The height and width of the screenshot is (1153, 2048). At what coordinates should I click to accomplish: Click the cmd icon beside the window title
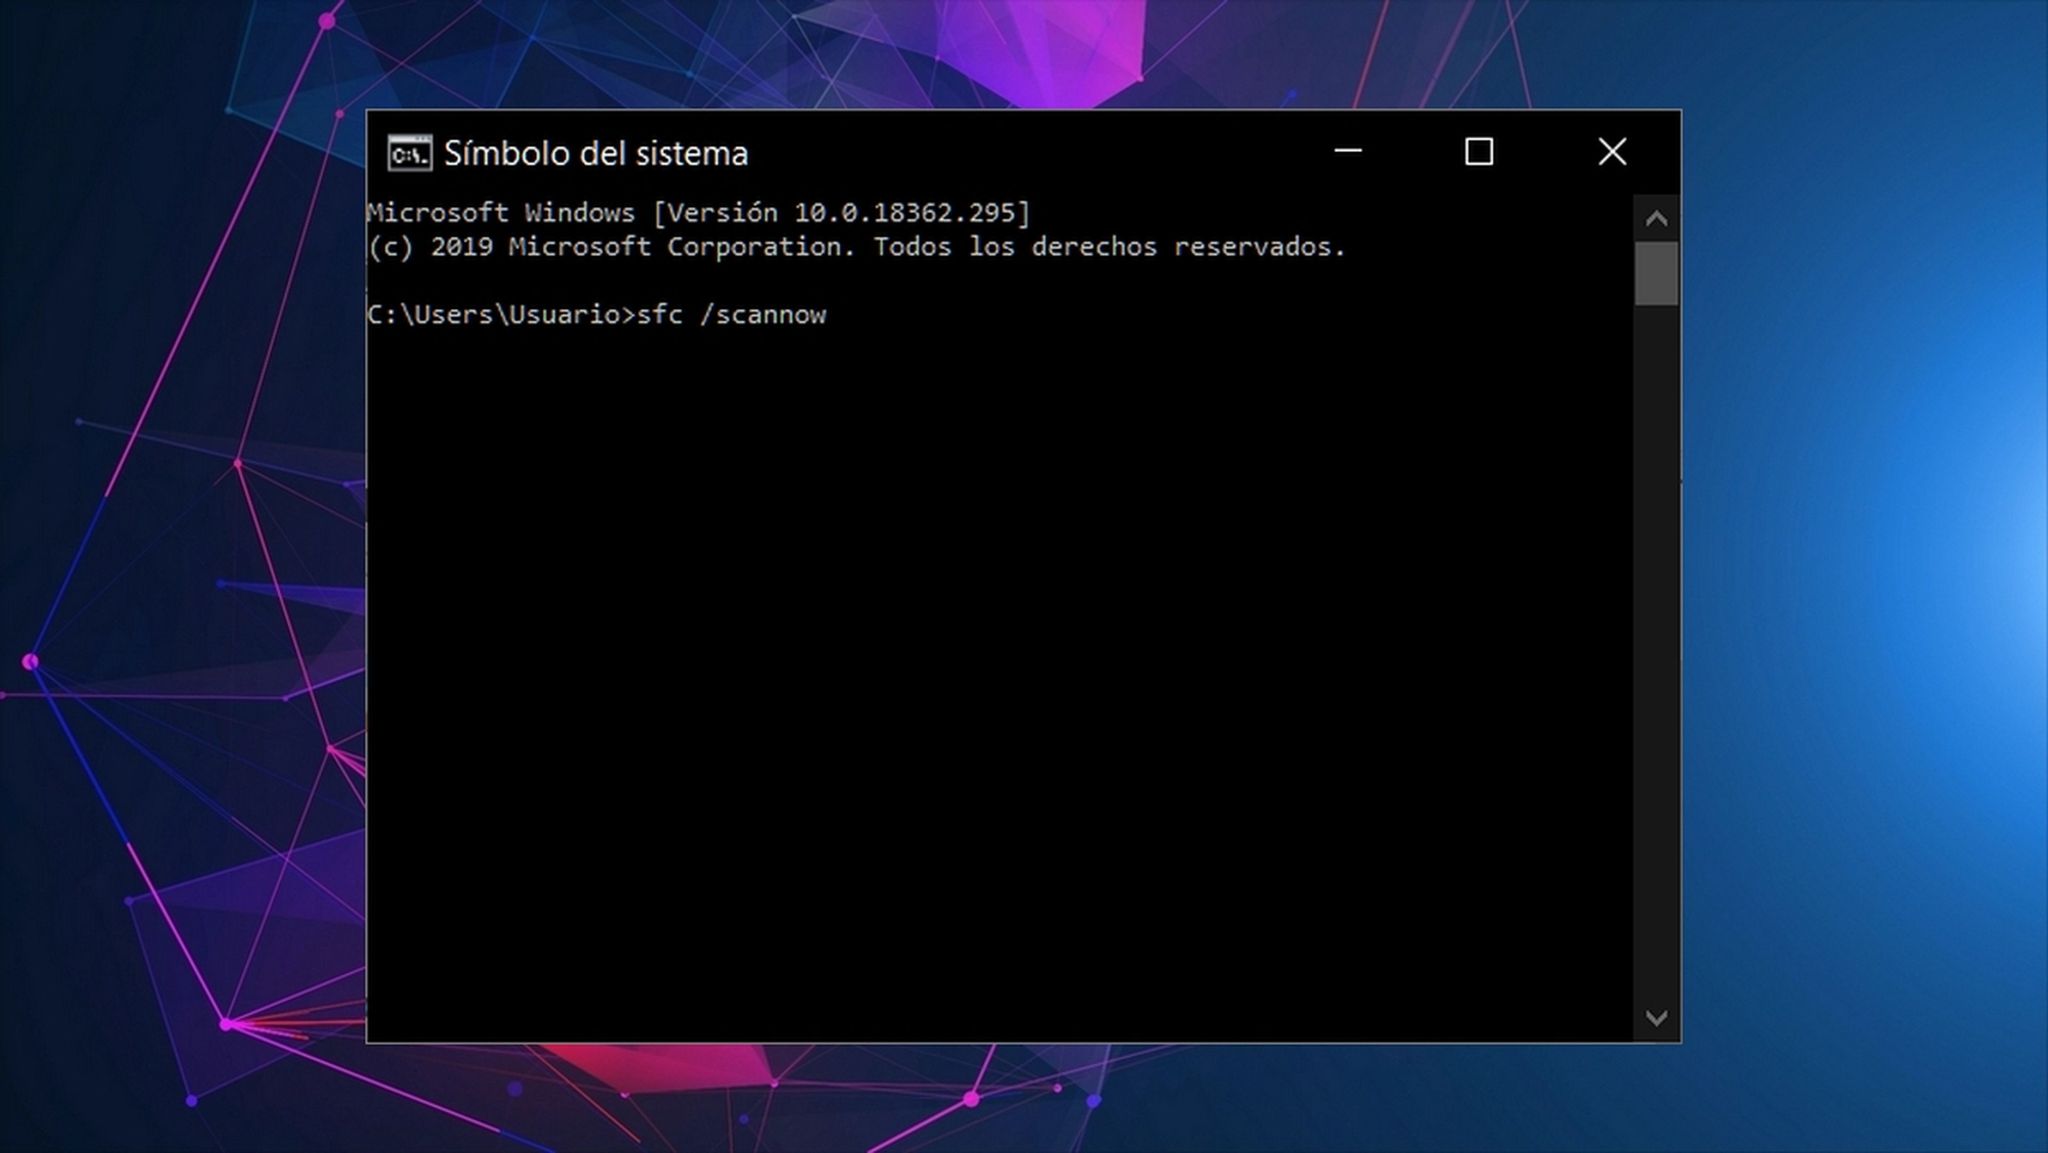pos(409,152)
